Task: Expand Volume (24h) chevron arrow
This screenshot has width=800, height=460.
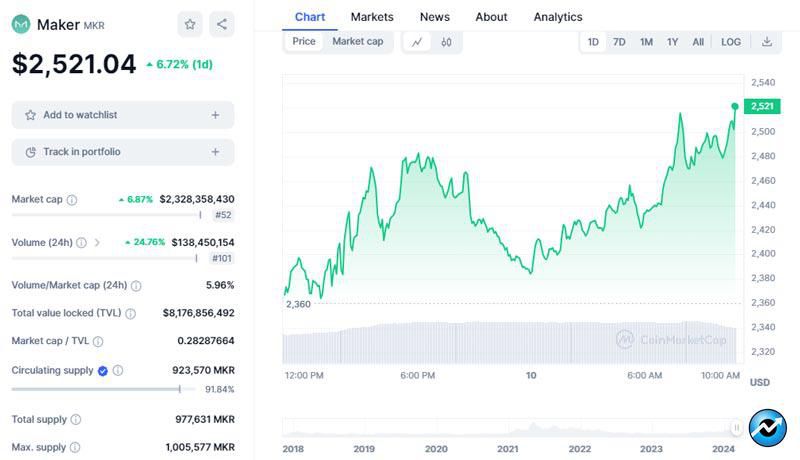Action: (x=97, y=243)
